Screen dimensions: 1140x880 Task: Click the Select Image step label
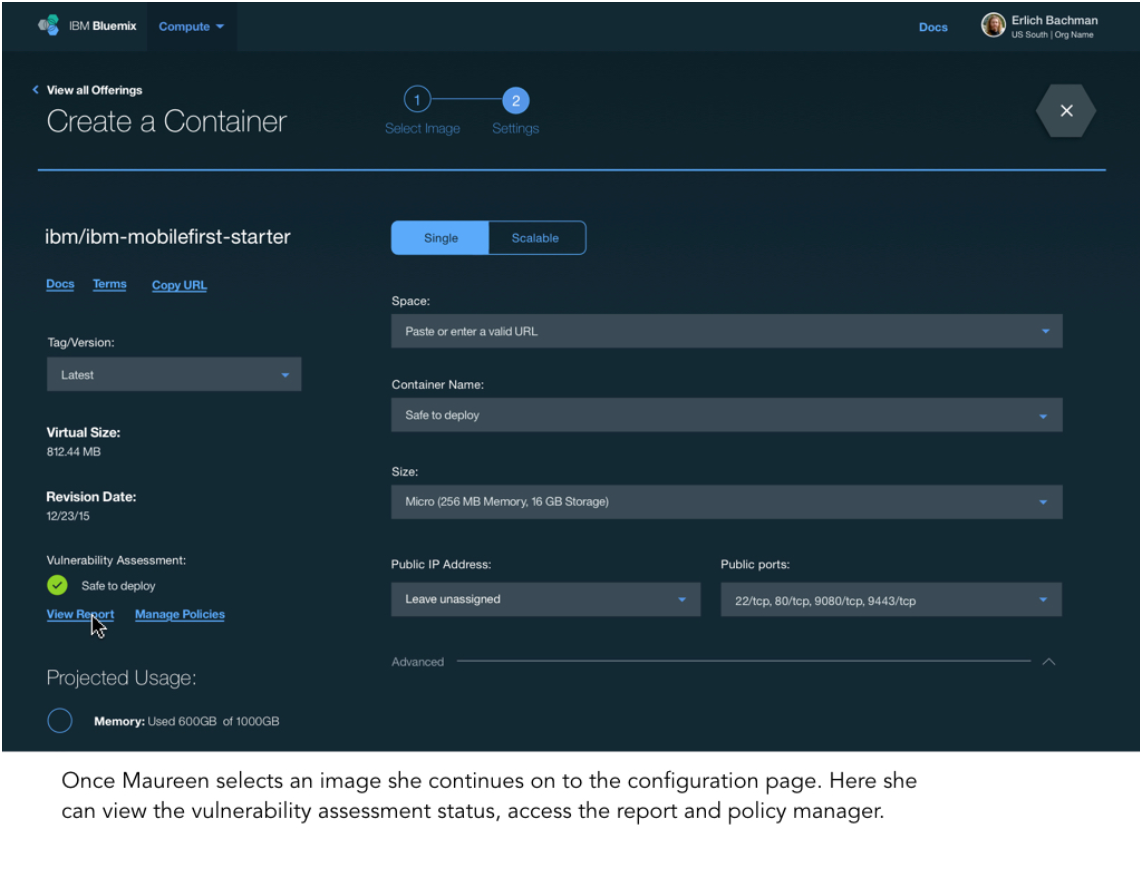point(422,128)
